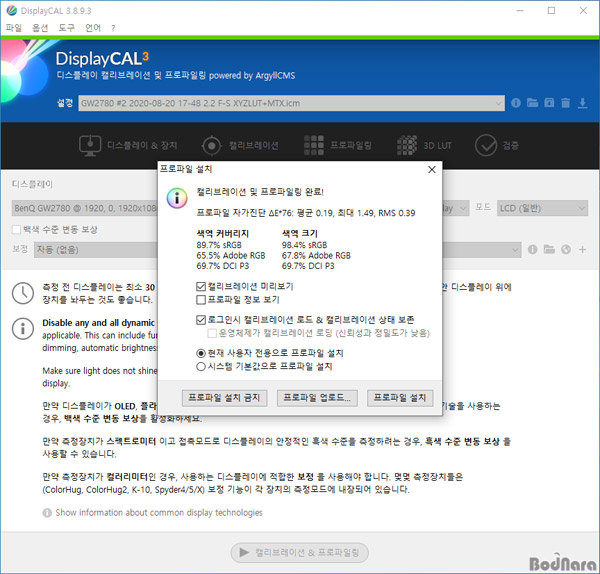Toggle 로그인시 캘리브레이션 로드 checkbox
This screenshot has width=600, height=574.
[x=201, y=320]
